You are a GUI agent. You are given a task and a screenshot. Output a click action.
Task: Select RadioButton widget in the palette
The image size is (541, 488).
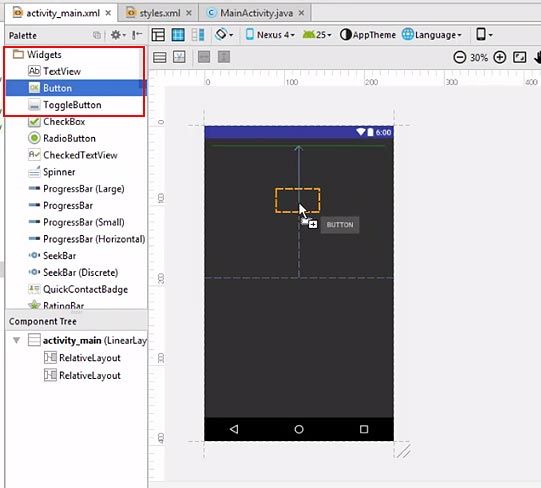[69, 138]
